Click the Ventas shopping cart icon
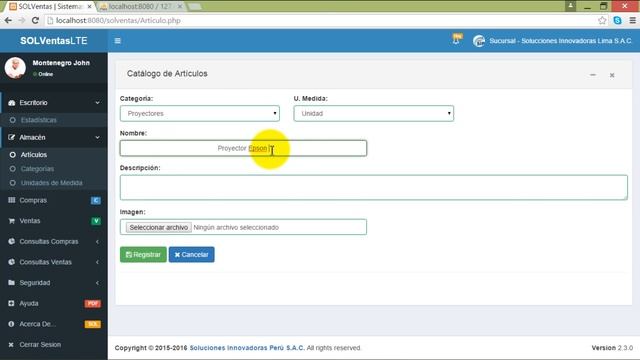The image size is (640, 360). click(x=11, y=221)
